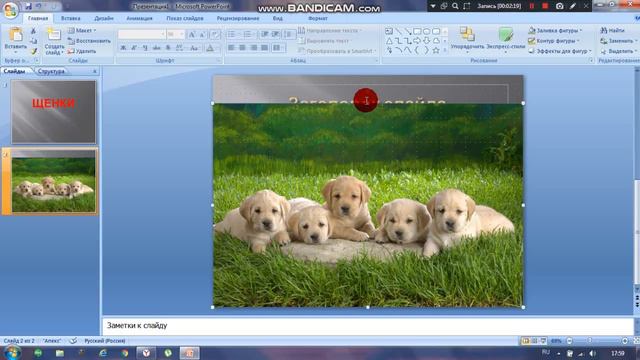Toggle italic formatting with К

pos(134,48)
